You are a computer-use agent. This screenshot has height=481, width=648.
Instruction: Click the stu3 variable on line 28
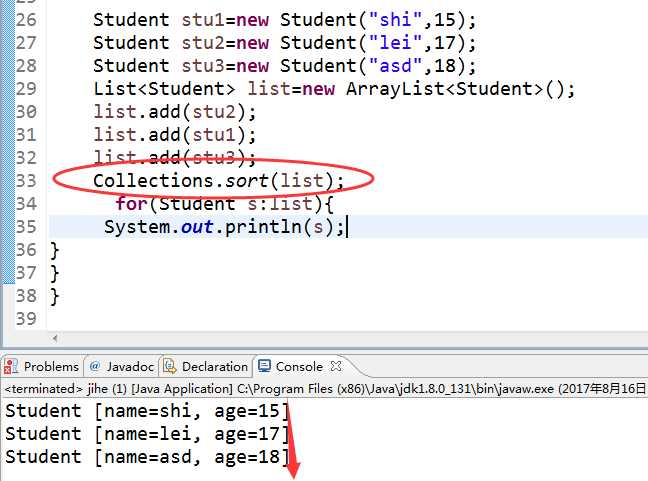202,66
